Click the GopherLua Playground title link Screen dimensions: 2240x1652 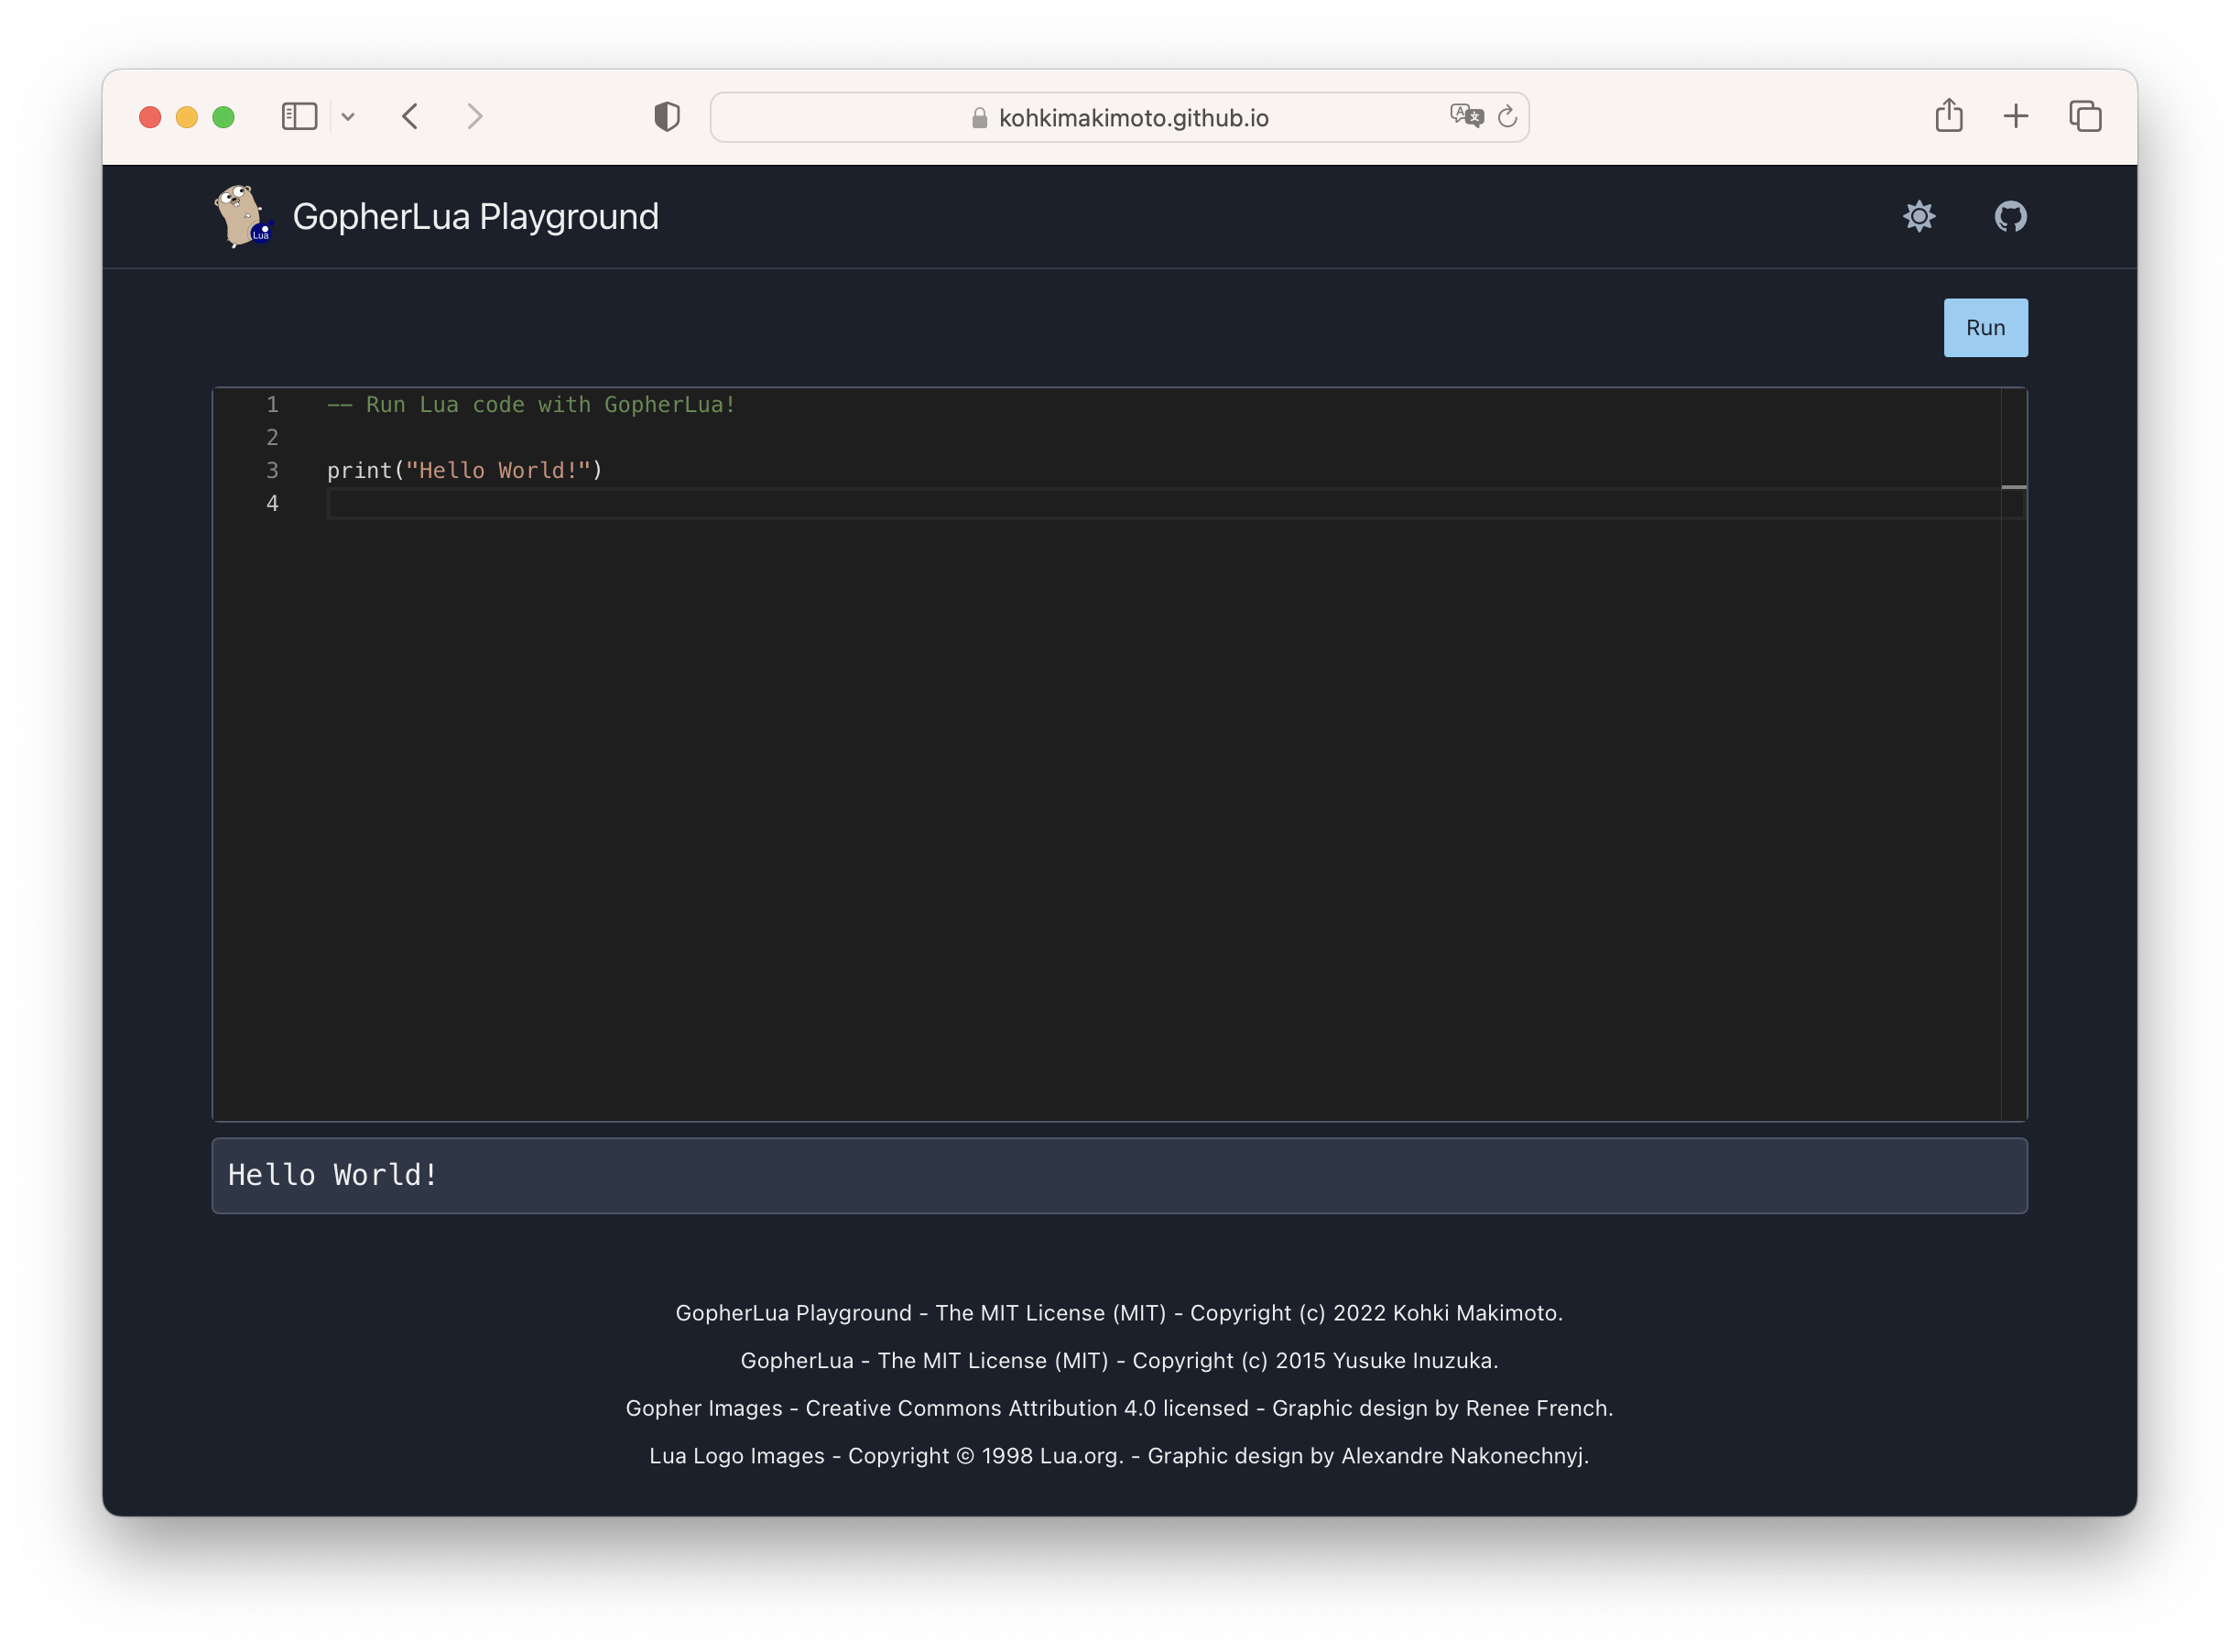pos(475,217)
